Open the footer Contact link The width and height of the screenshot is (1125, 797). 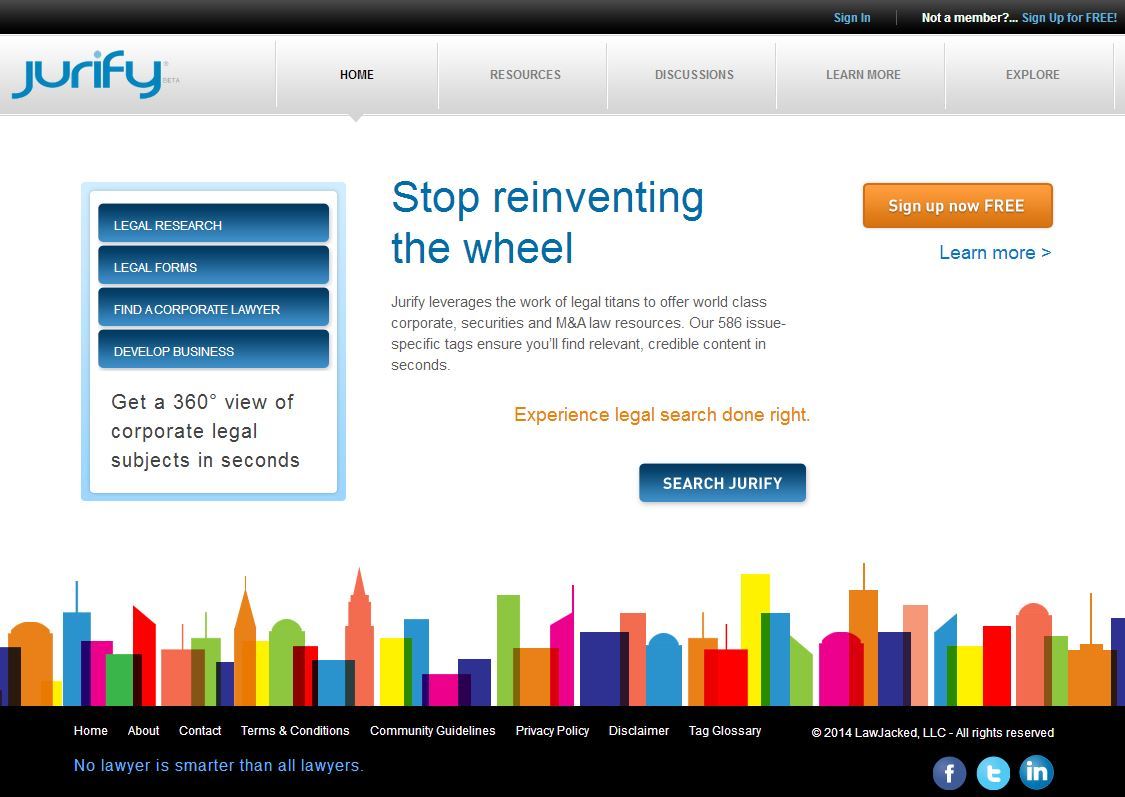(200, 730)
